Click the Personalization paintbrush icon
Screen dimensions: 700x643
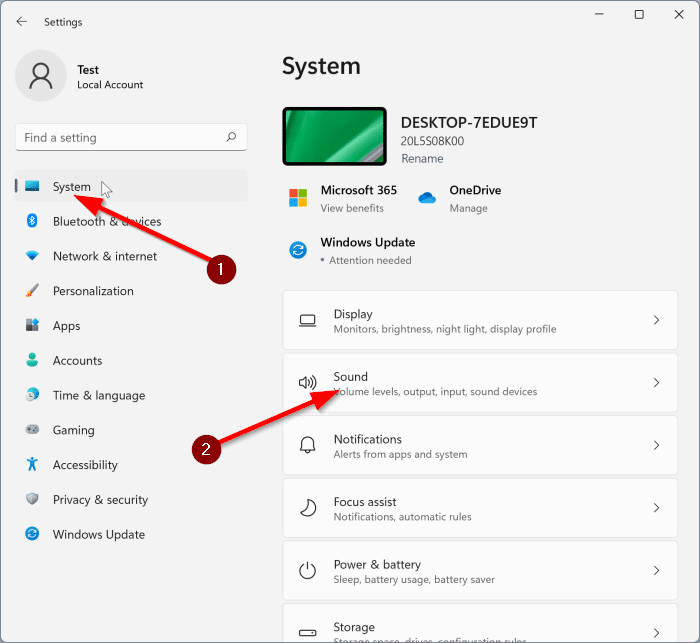coord(32,290)
